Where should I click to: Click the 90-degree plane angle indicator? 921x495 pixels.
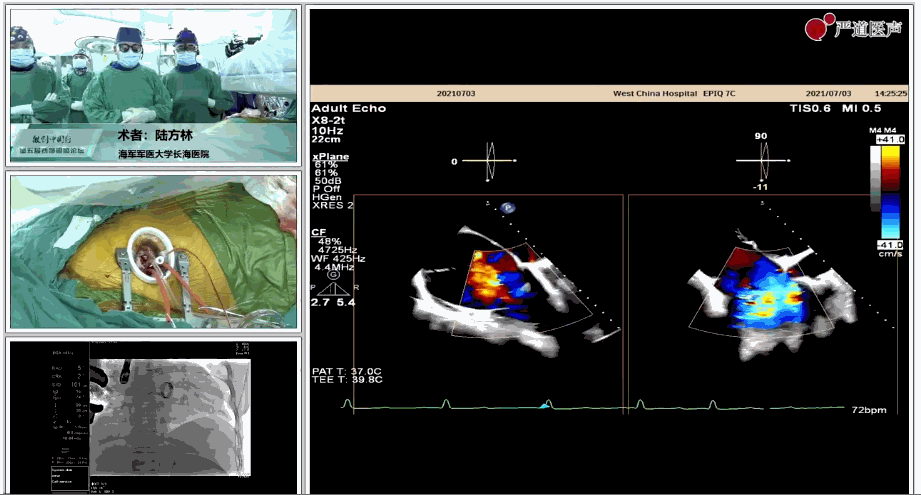pos(762,158)
